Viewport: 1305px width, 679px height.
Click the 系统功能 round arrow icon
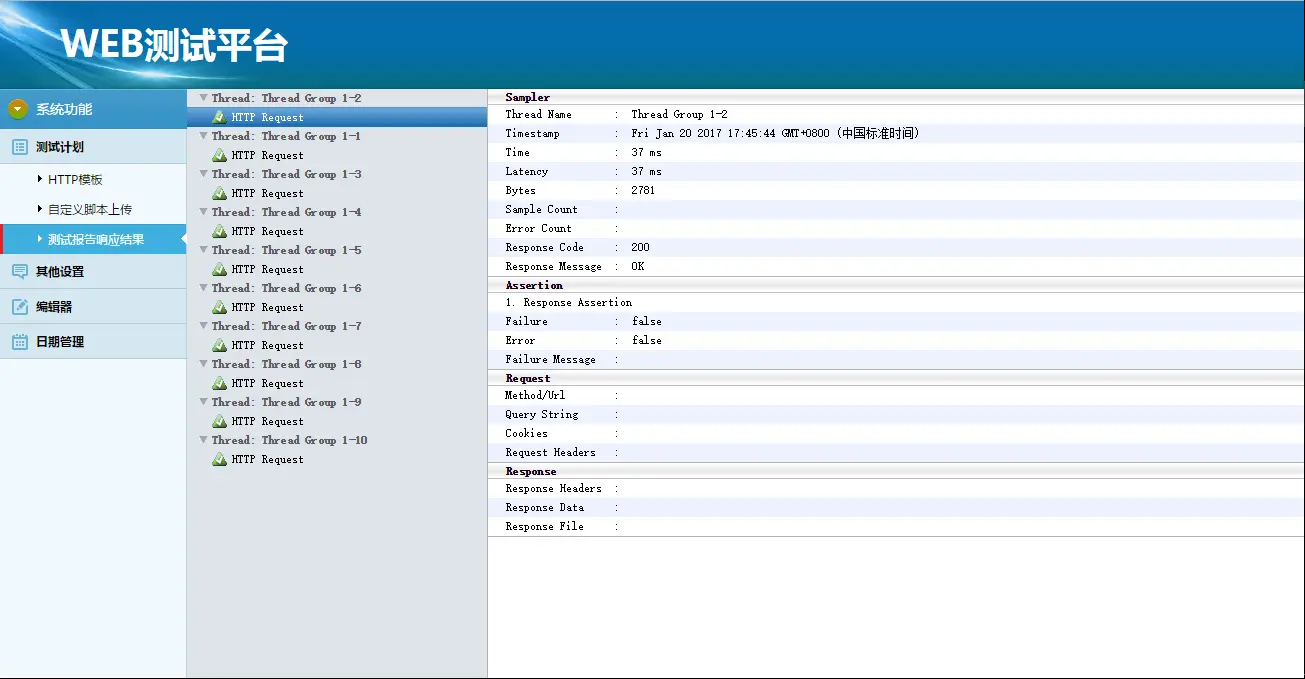(18, 109)
